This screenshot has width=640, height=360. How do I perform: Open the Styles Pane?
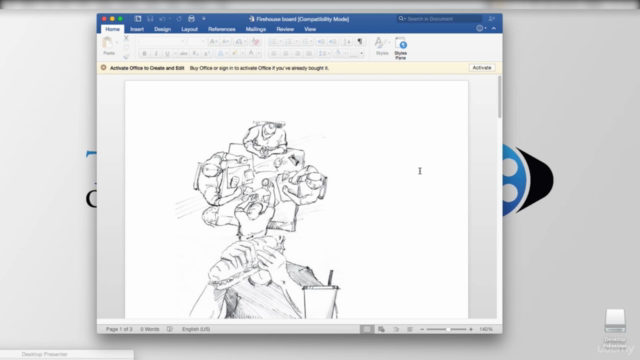point(400,48)
